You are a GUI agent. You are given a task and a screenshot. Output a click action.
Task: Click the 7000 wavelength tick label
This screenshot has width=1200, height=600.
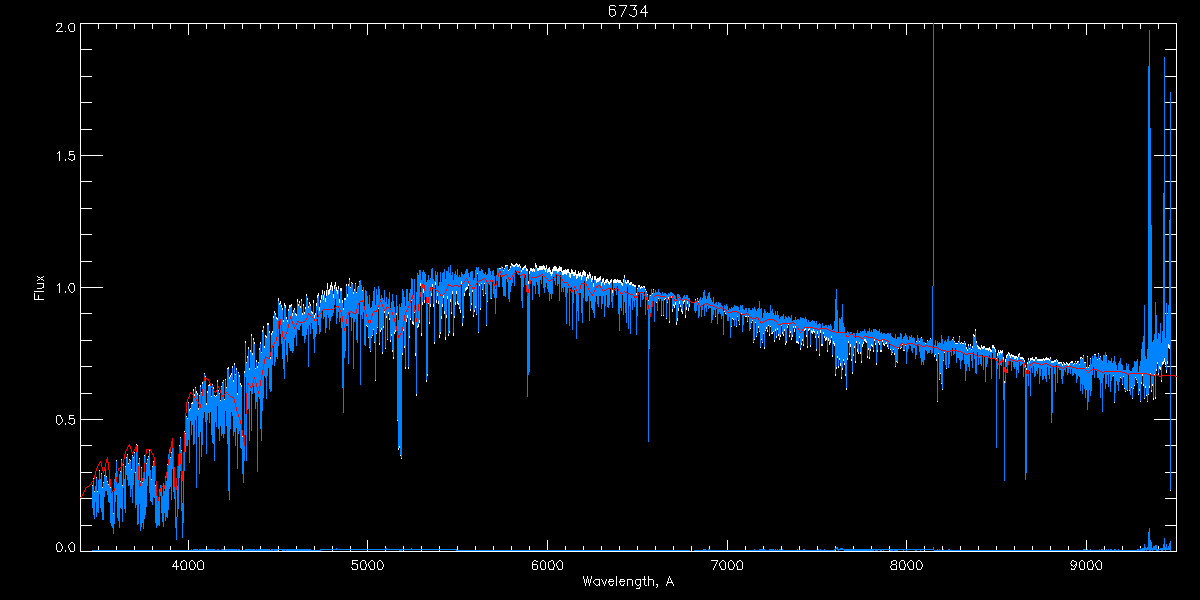[x=727, y=565]
